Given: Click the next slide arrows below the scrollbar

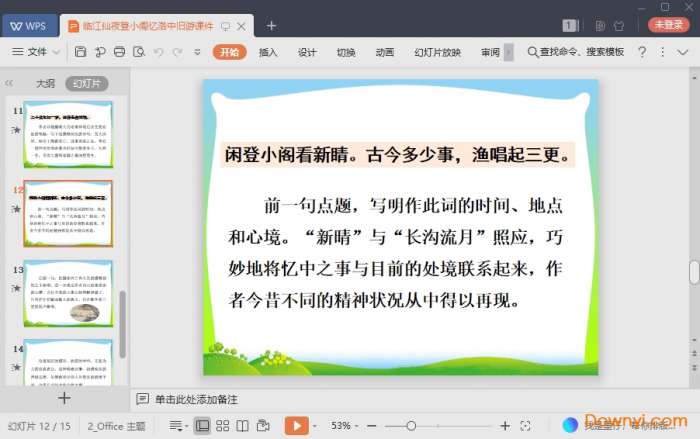Looking at the screenshot, I should tap(694, 368).
